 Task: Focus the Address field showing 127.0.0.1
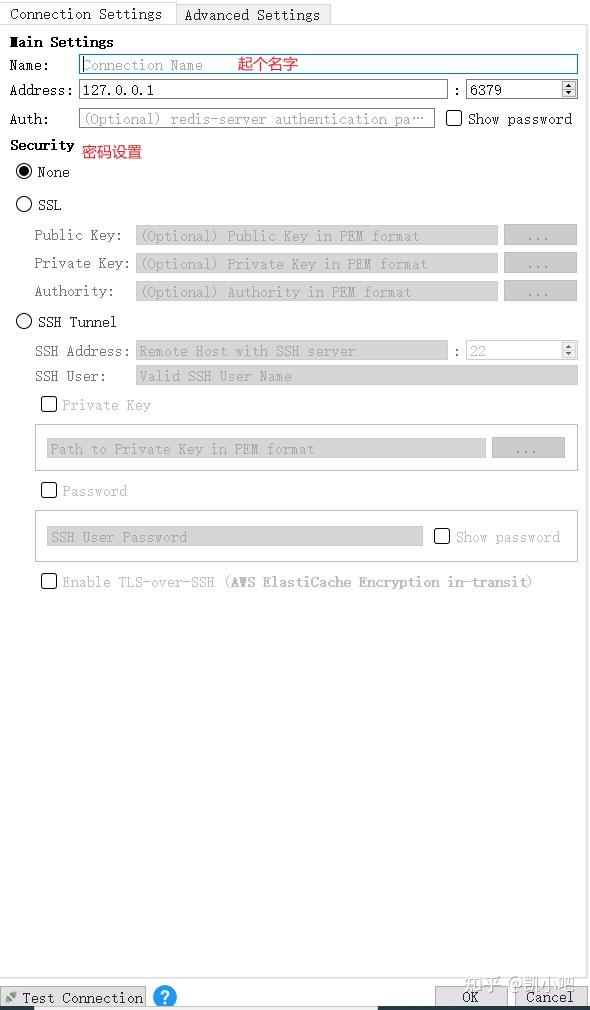click(263, 89)
